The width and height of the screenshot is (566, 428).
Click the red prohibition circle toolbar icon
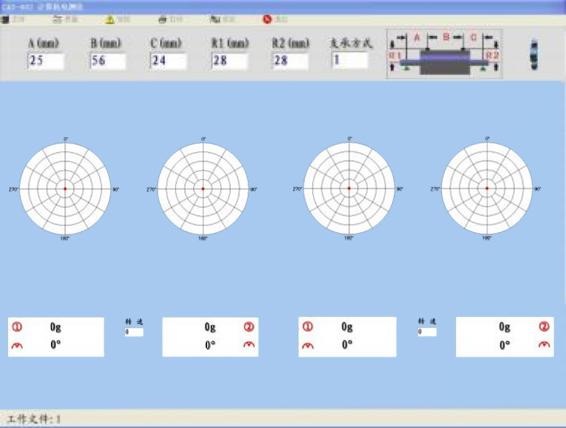click(267, 19)
